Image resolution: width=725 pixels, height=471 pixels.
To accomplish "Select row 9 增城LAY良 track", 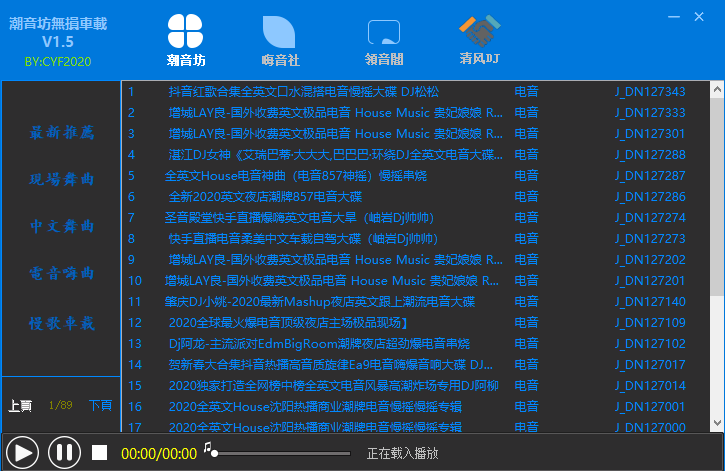I will tap(335, 260).
